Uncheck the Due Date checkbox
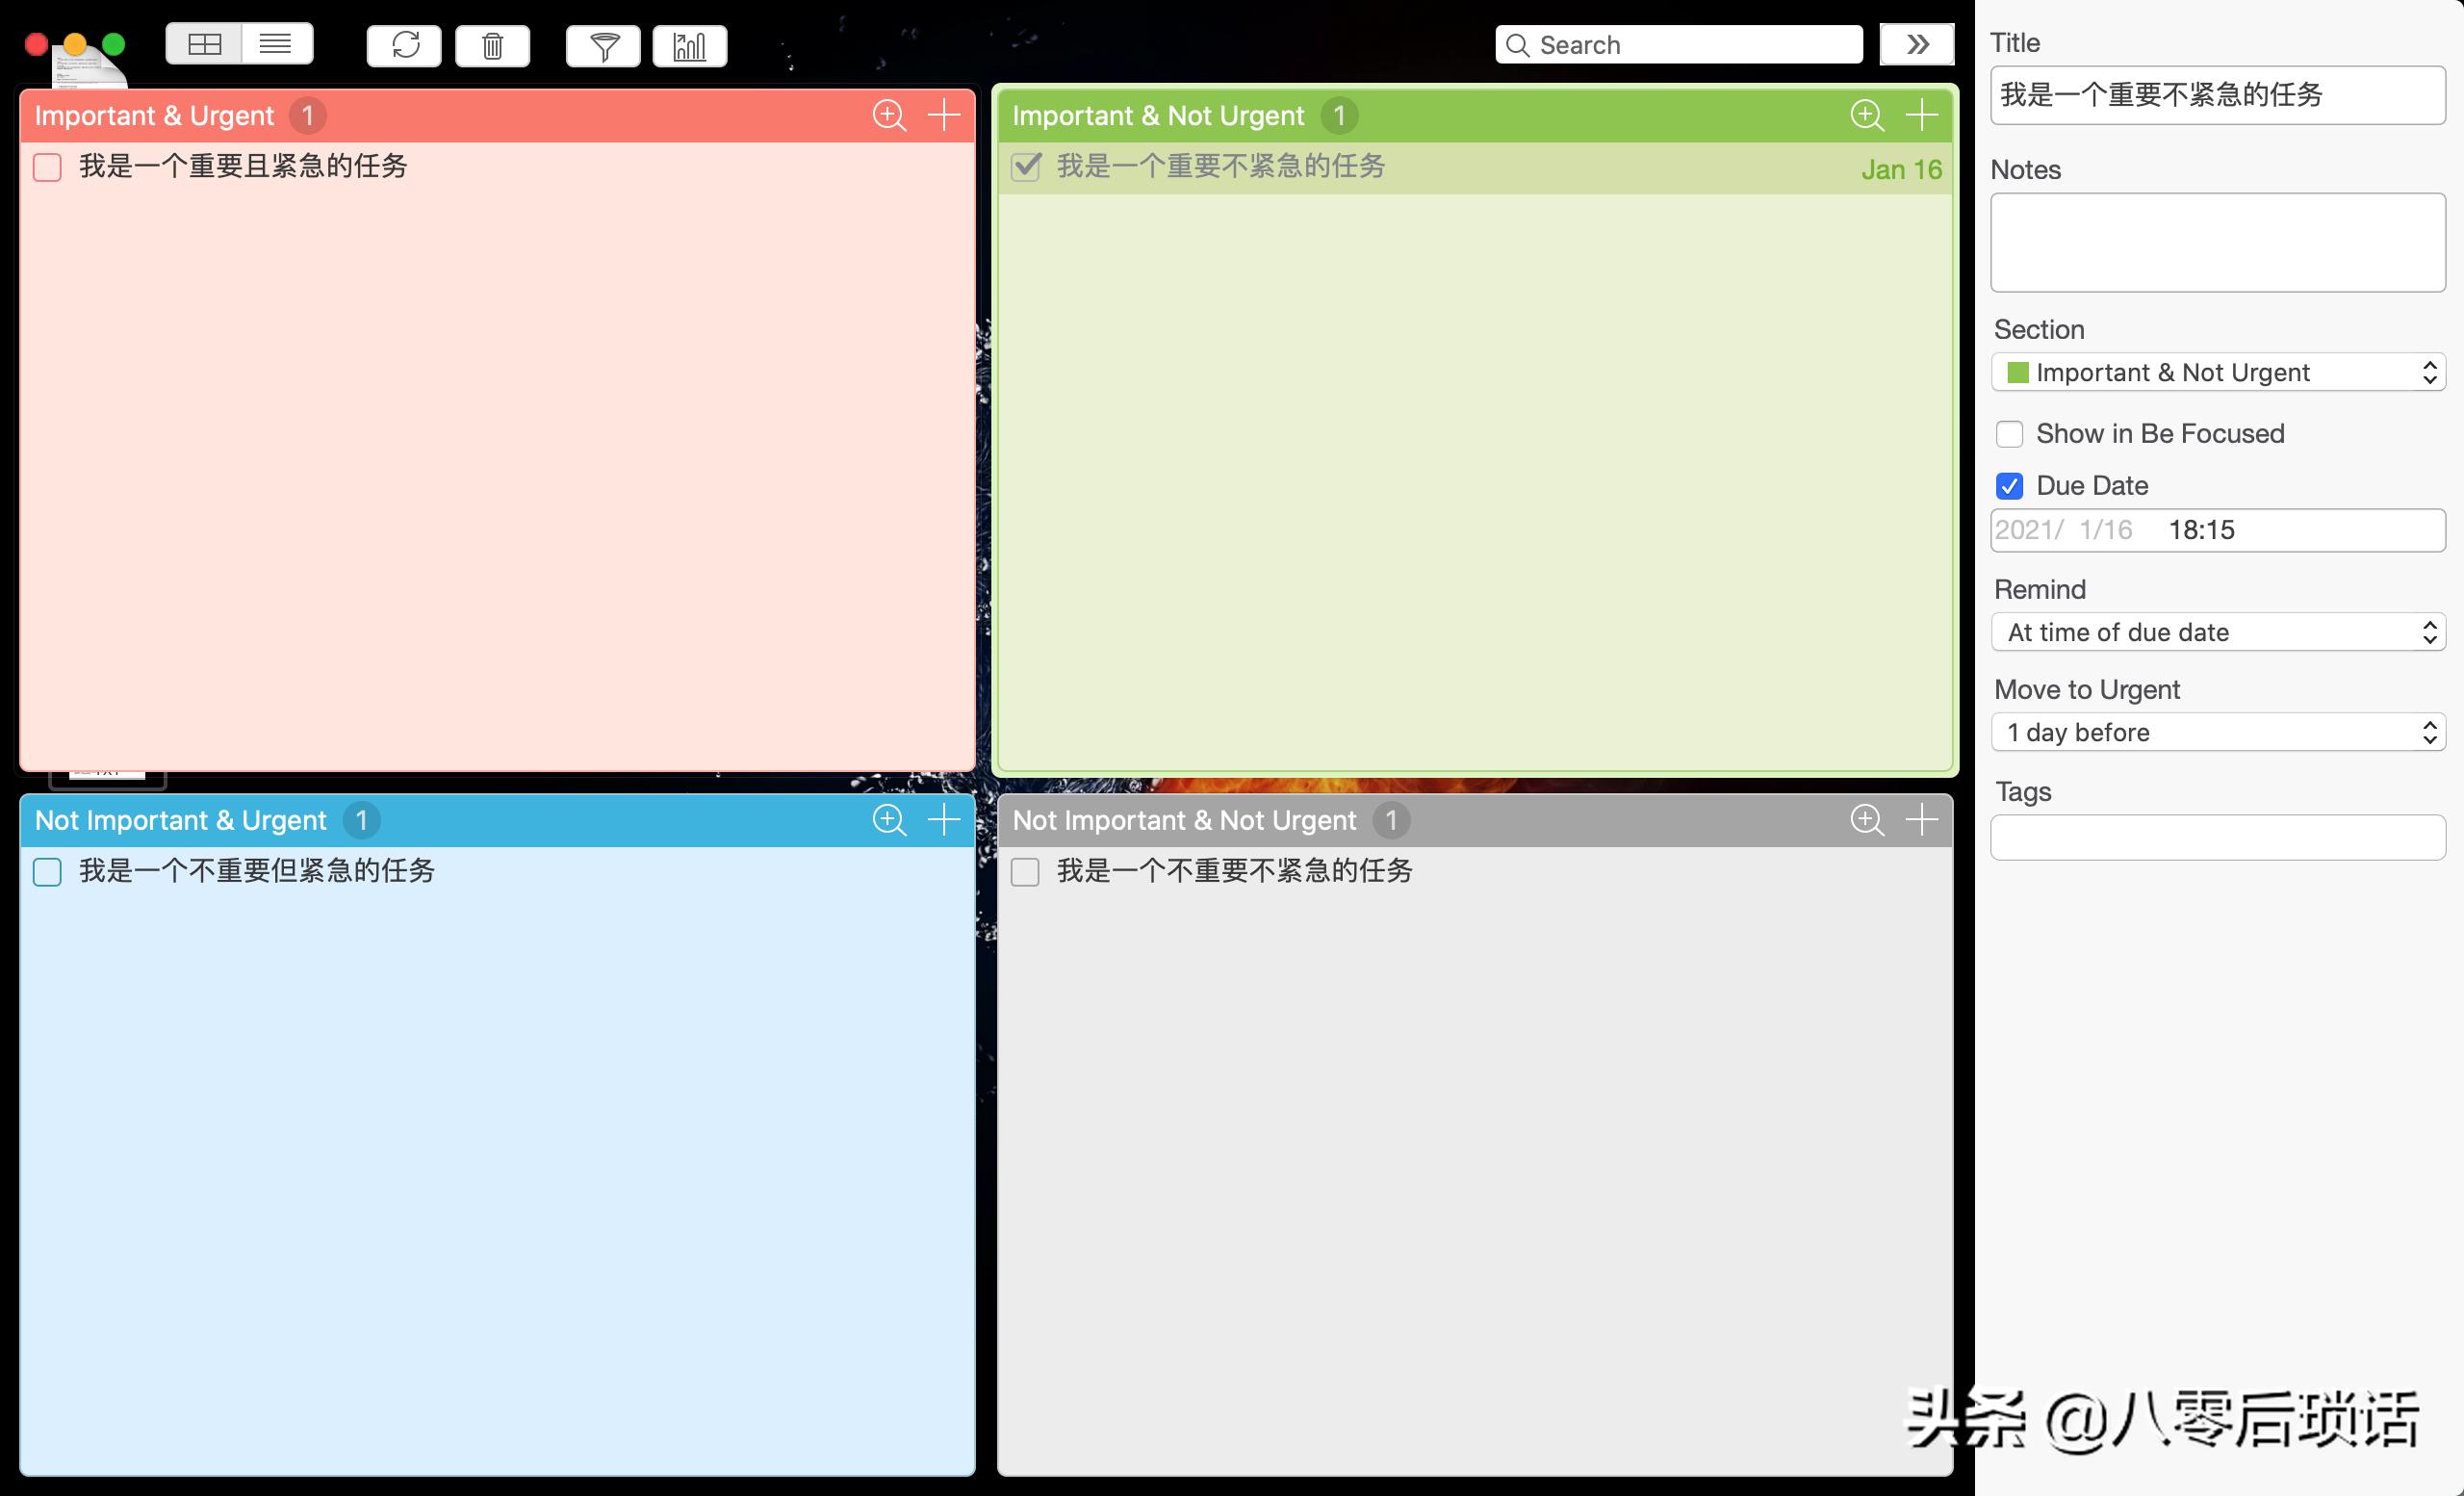The height and width of the screenshot is (1496, 2464). point(2009,486)
